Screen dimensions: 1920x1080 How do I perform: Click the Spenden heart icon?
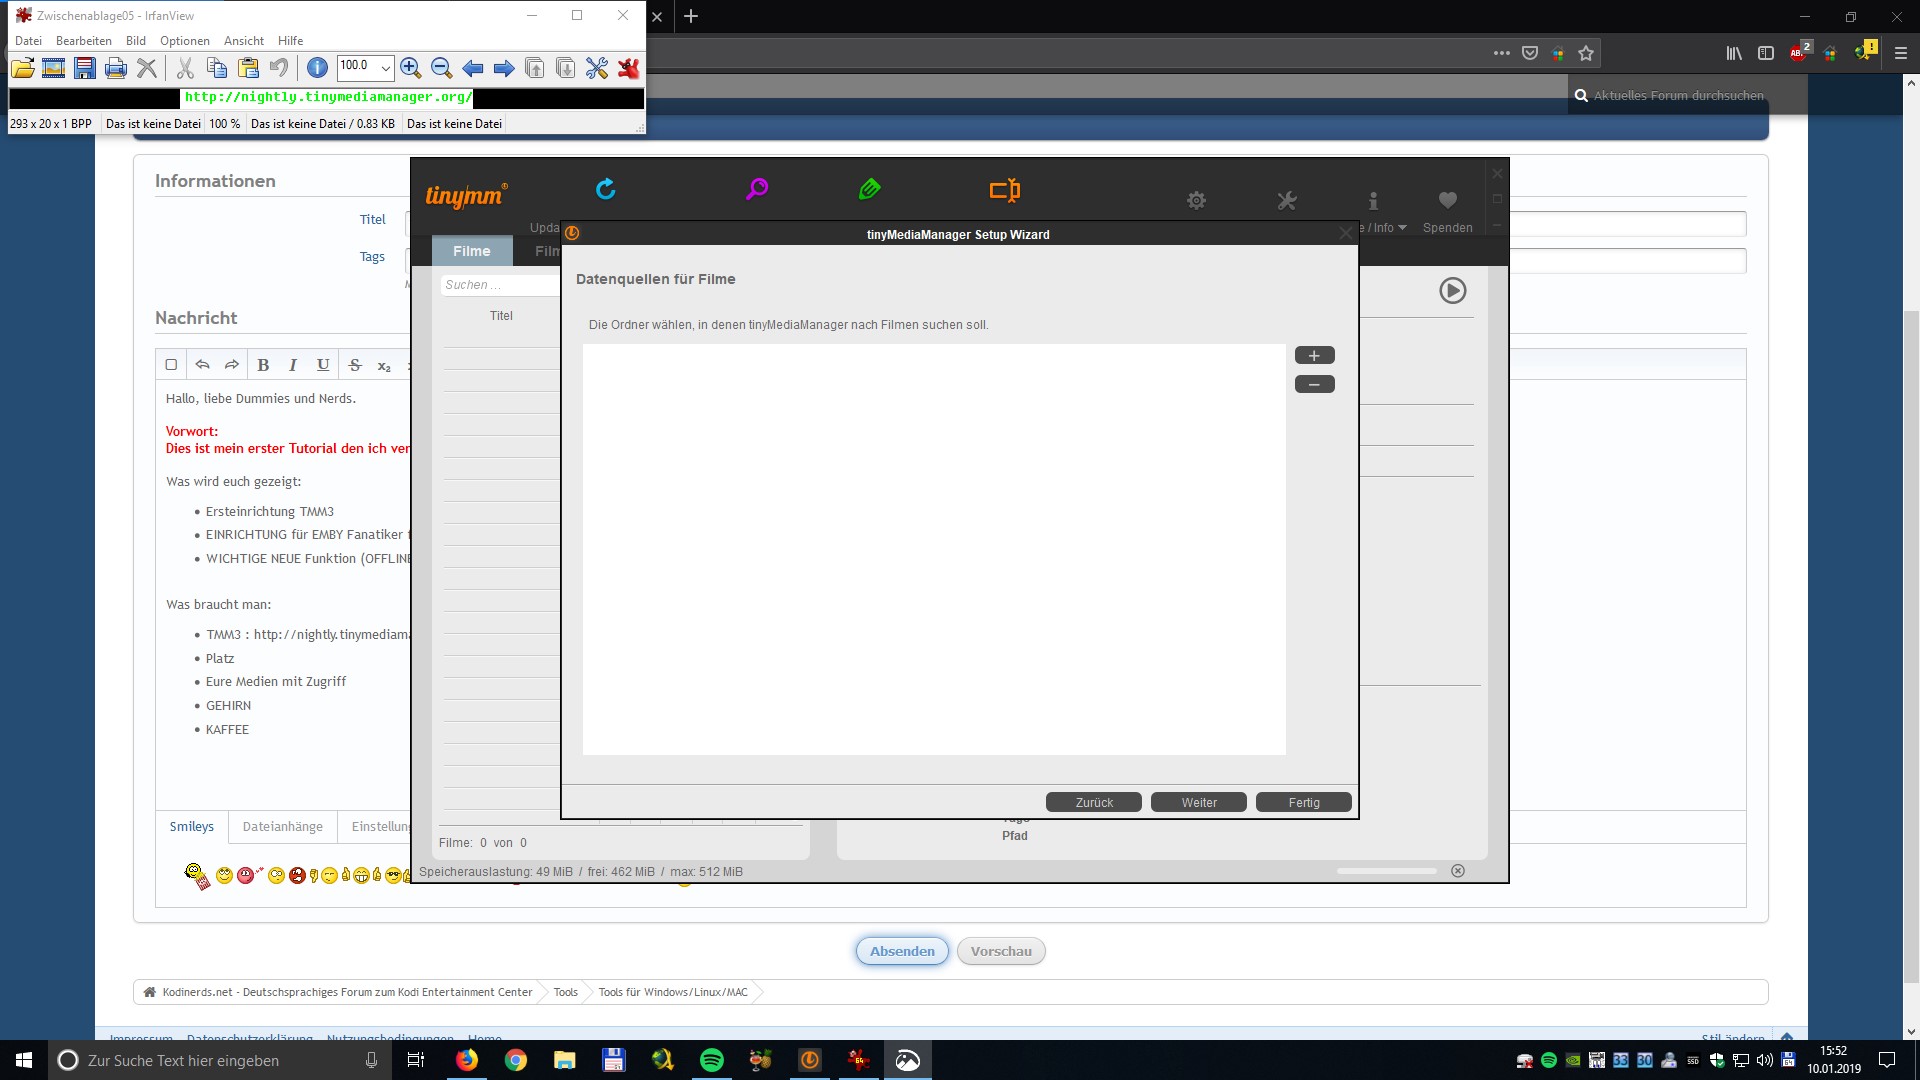click(x=1447, y=200)
